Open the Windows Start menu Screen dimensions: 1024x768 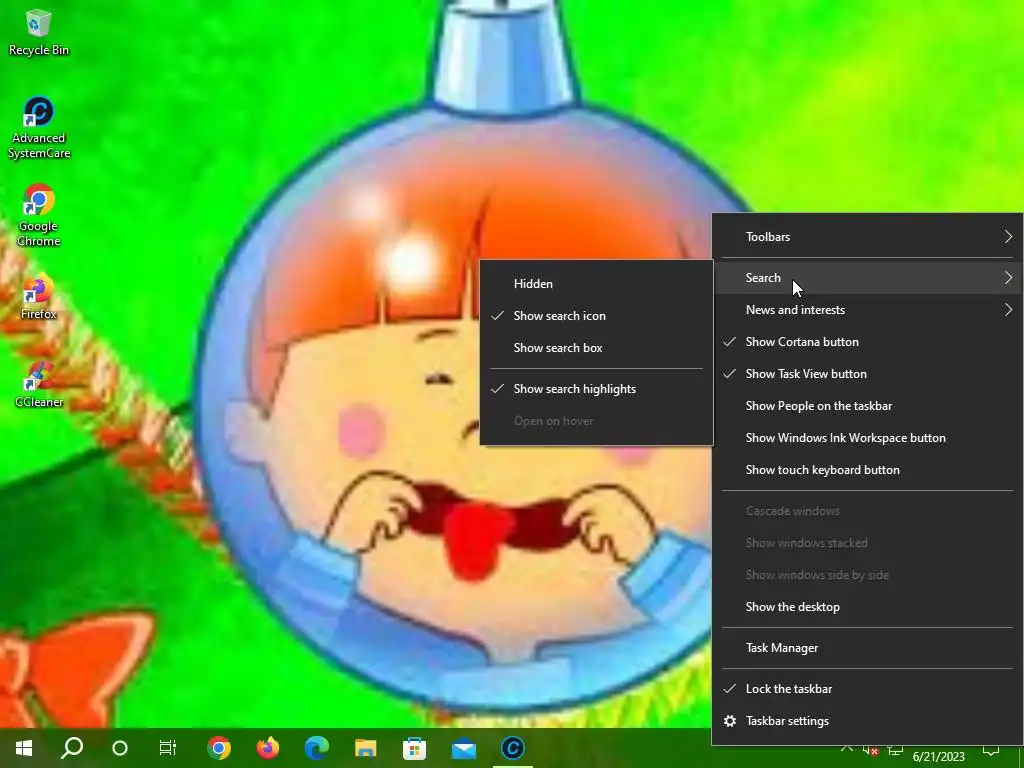[24, 748]
